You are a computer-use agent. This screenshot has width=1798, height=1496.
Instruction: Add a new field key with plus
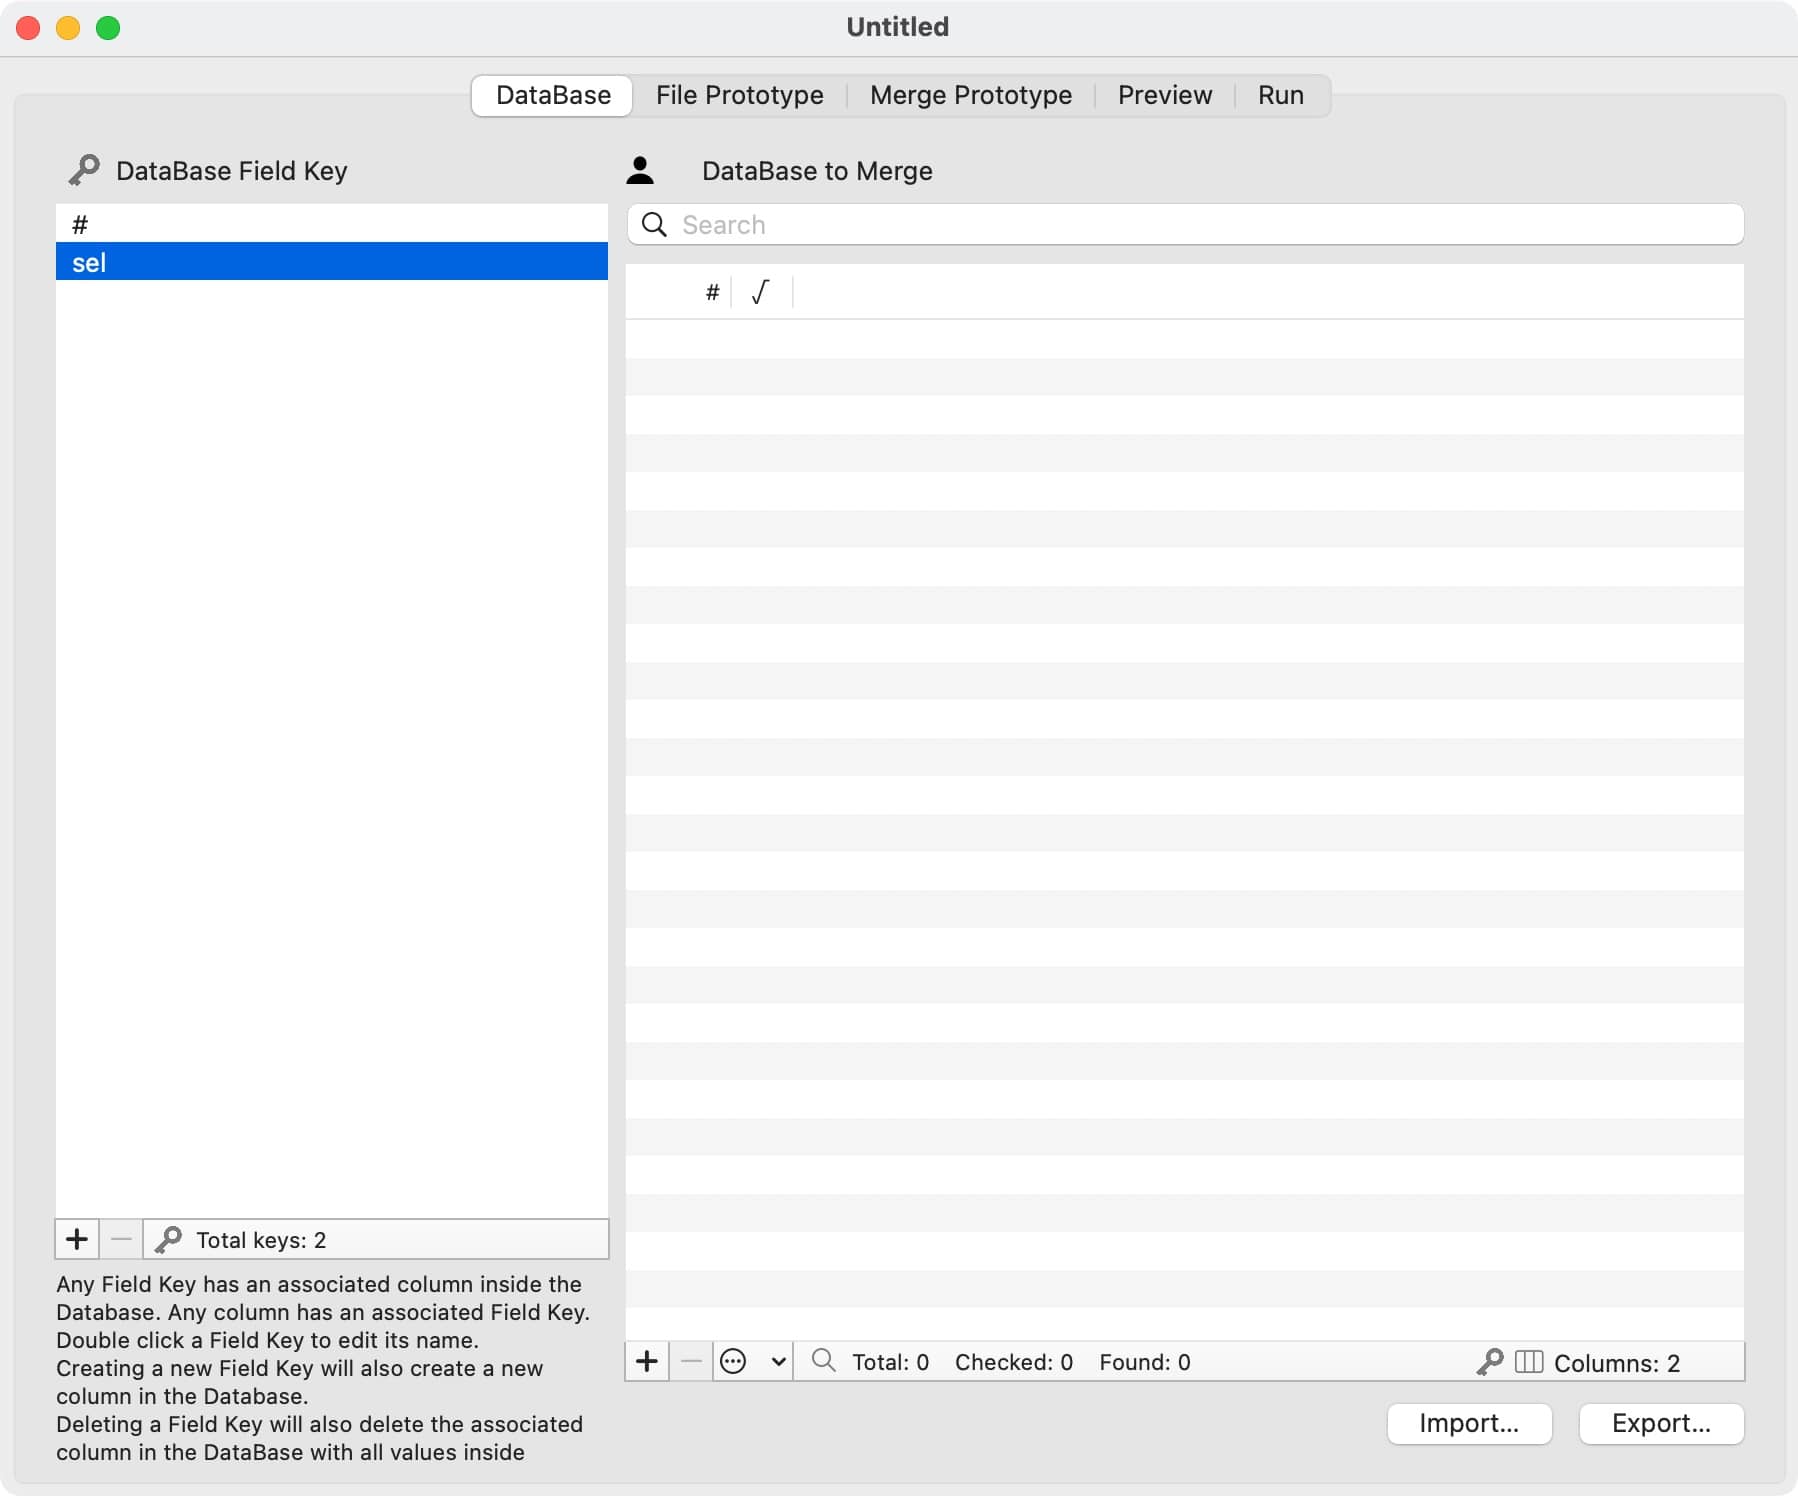[77, 1239]
